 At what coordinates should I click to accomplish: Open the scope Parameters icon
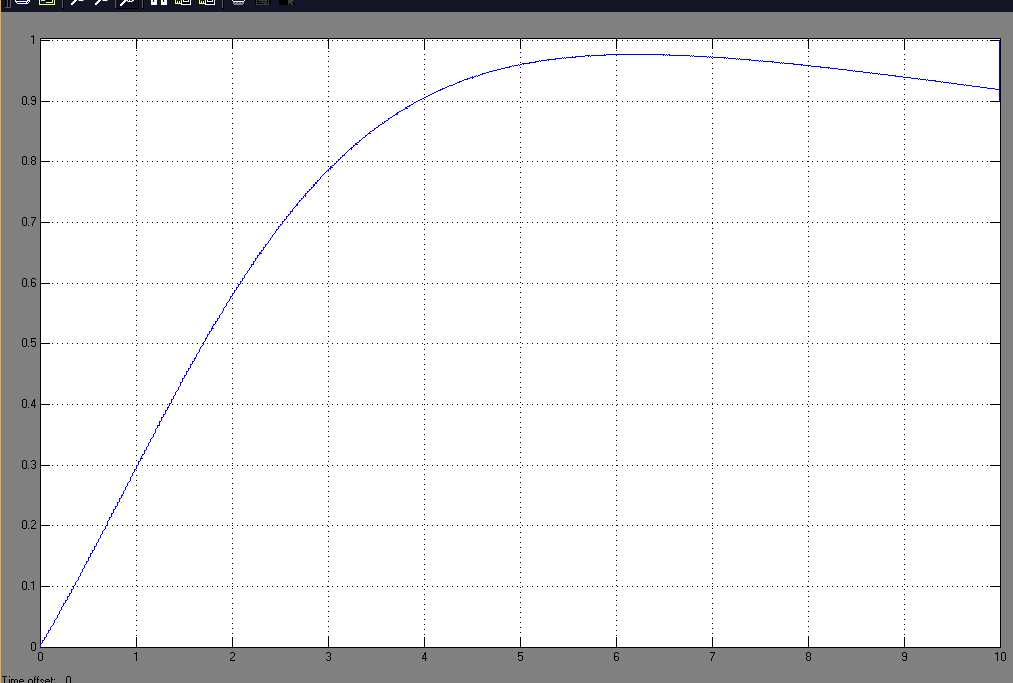tap(47, 2)
